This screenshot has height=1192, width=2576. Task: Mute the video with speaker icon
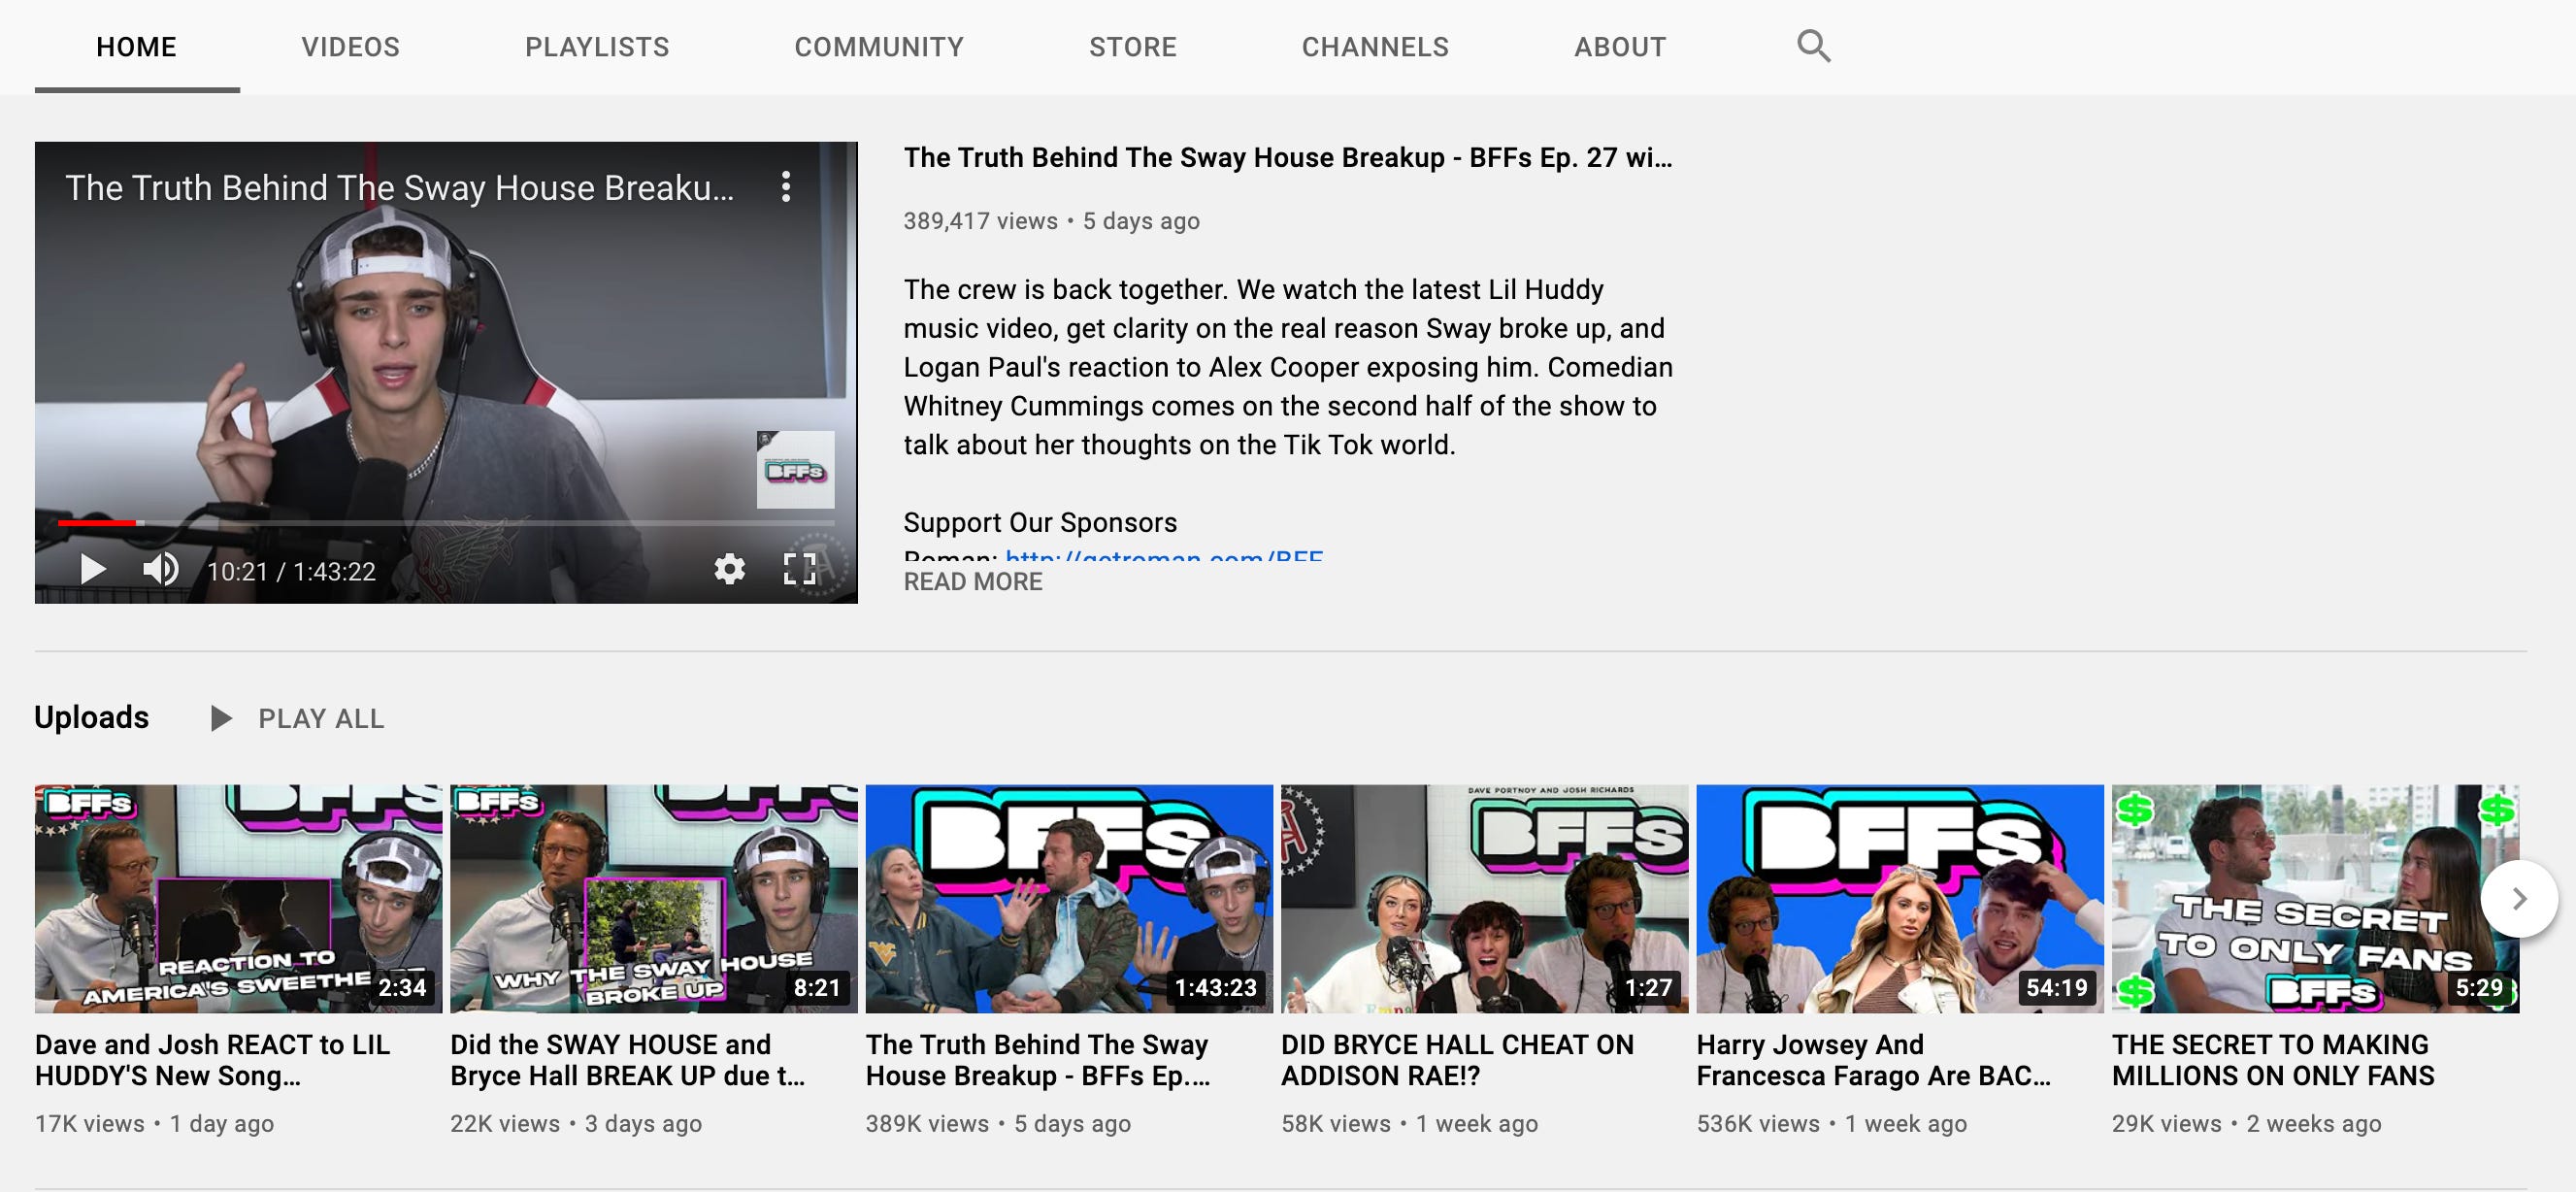click(160, 570)
